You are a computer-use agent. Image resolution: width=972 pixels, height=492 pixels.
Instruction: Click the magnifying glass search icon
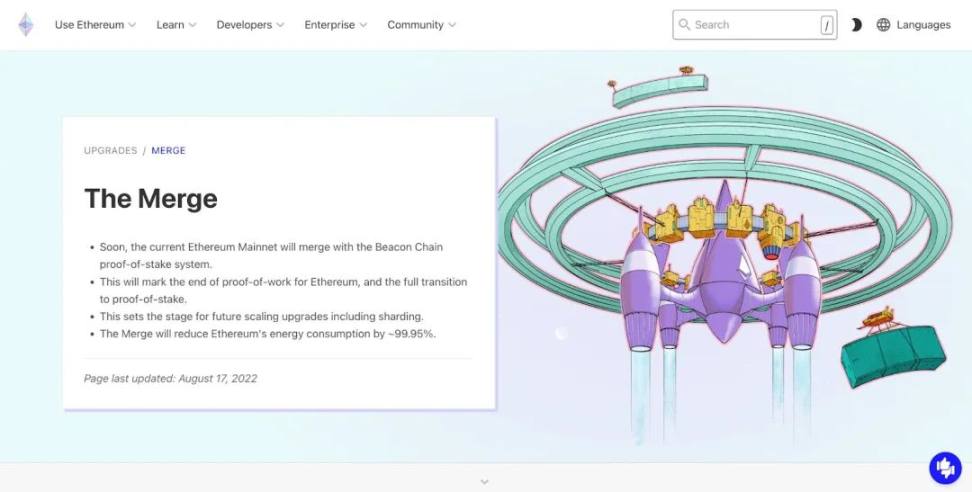tap(685, 25)
